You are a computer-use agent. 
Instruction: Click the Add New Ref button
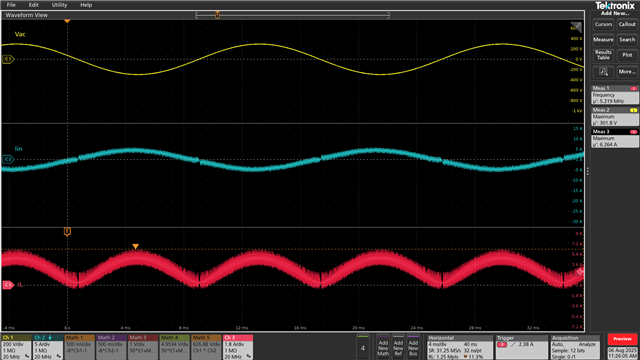coord(398,347)
